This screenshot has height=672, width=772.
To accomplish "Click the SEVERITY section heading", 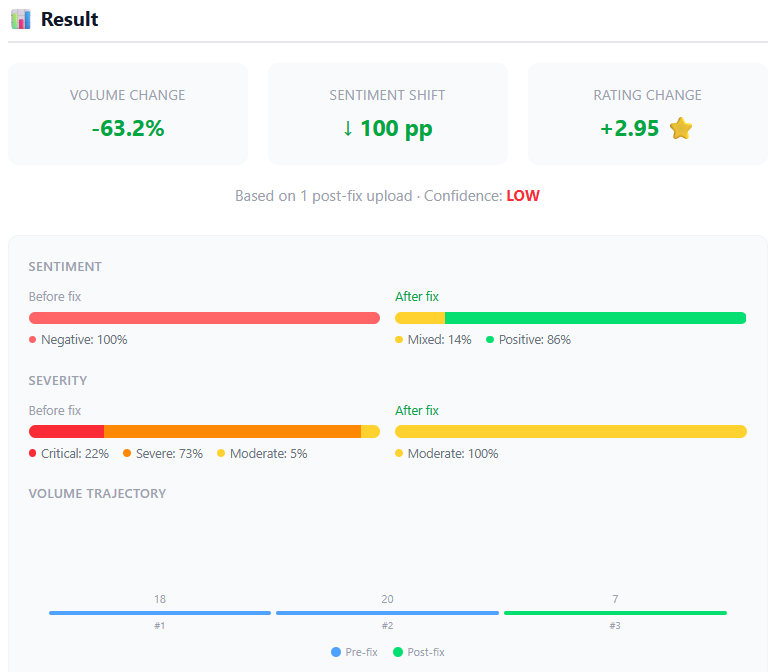I will pos(58,381).
